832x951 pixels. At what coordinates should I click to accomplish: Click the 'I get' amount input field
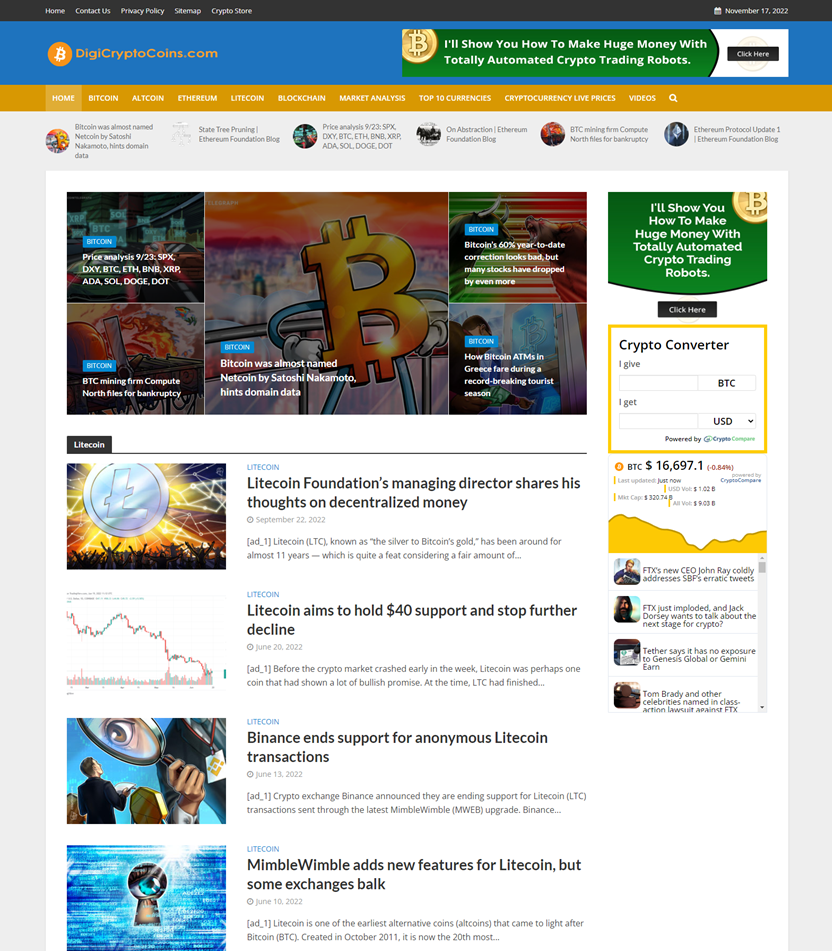658,421
